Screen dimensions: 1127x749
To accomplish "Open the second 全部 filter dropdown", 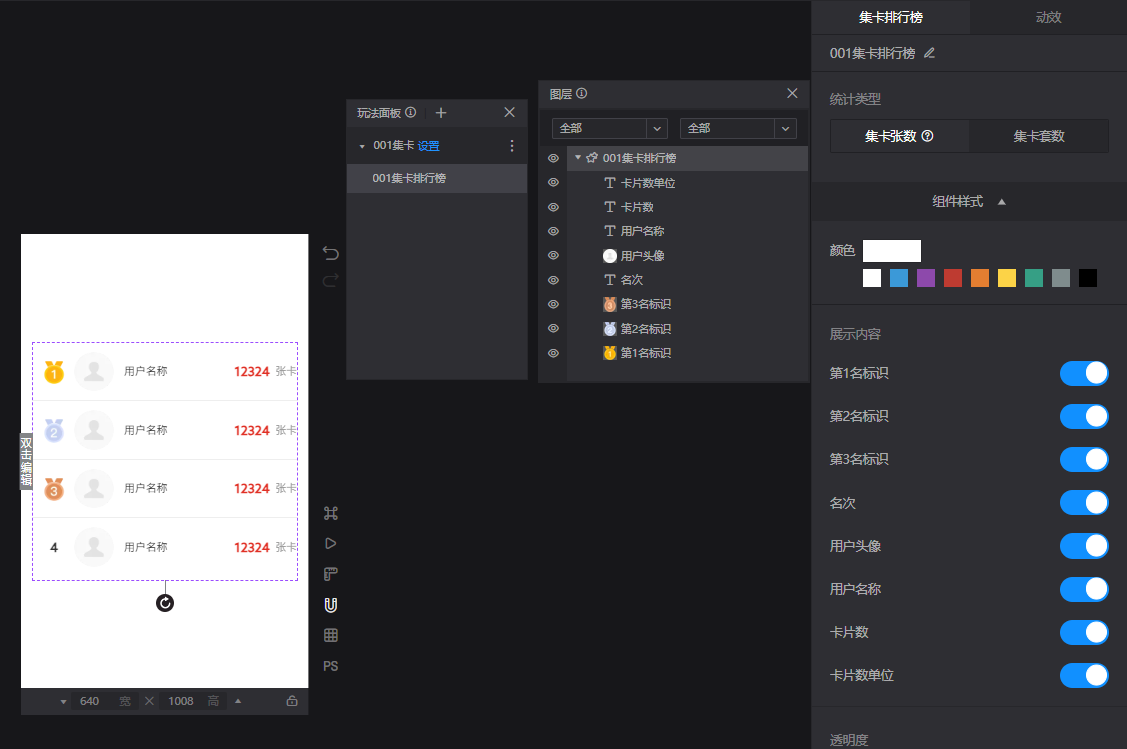I will (738, 129).
